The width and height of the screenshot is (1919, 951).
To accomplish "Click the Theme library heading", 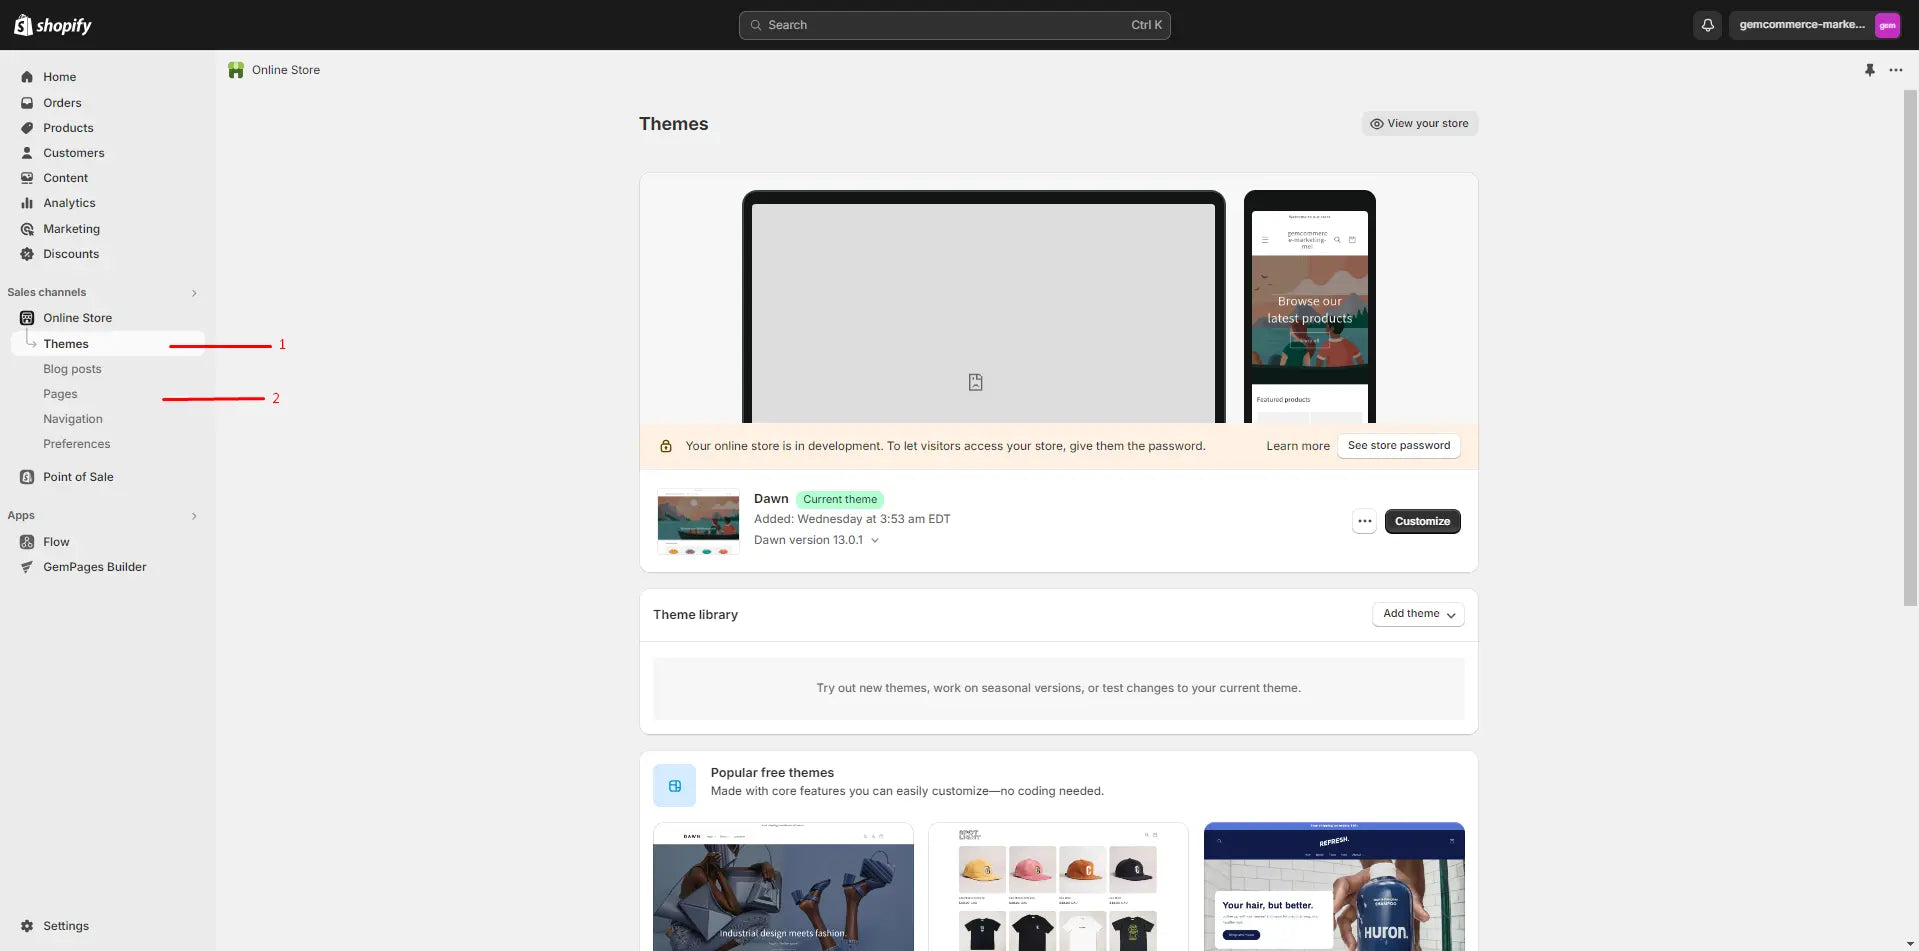I will click(x=695, y=615).
